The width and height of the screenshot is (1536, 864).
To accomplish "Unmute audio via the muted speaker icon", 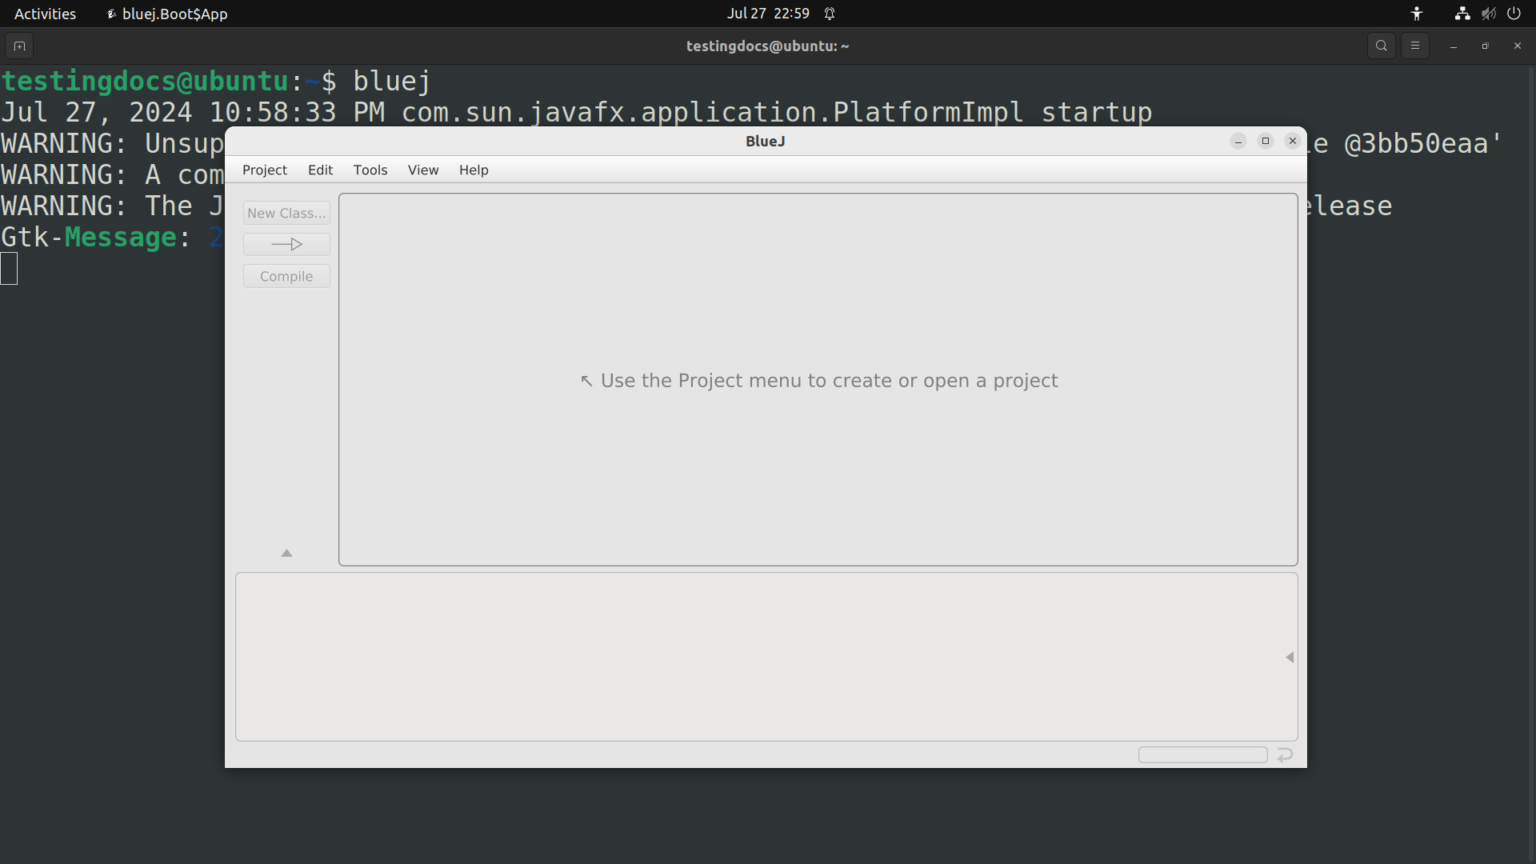I will [1489, 13].
